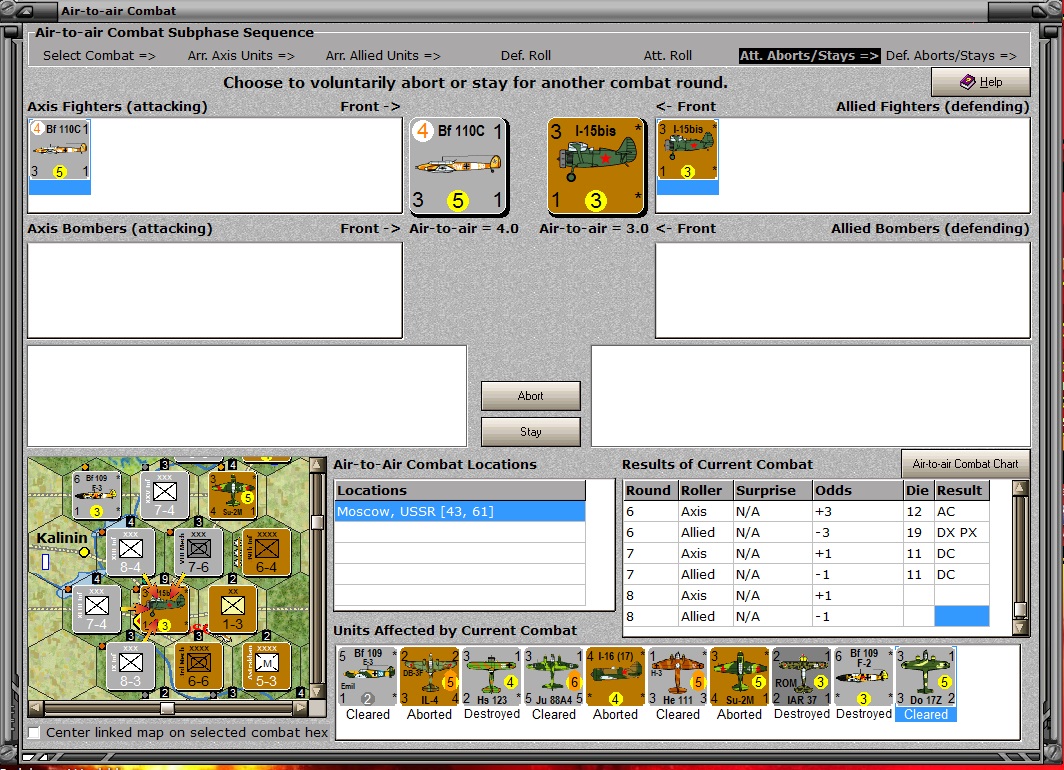Click the Locations column header
This screenshot has height=770, width=1064.
pyautogui.click(x=460, y=490)
